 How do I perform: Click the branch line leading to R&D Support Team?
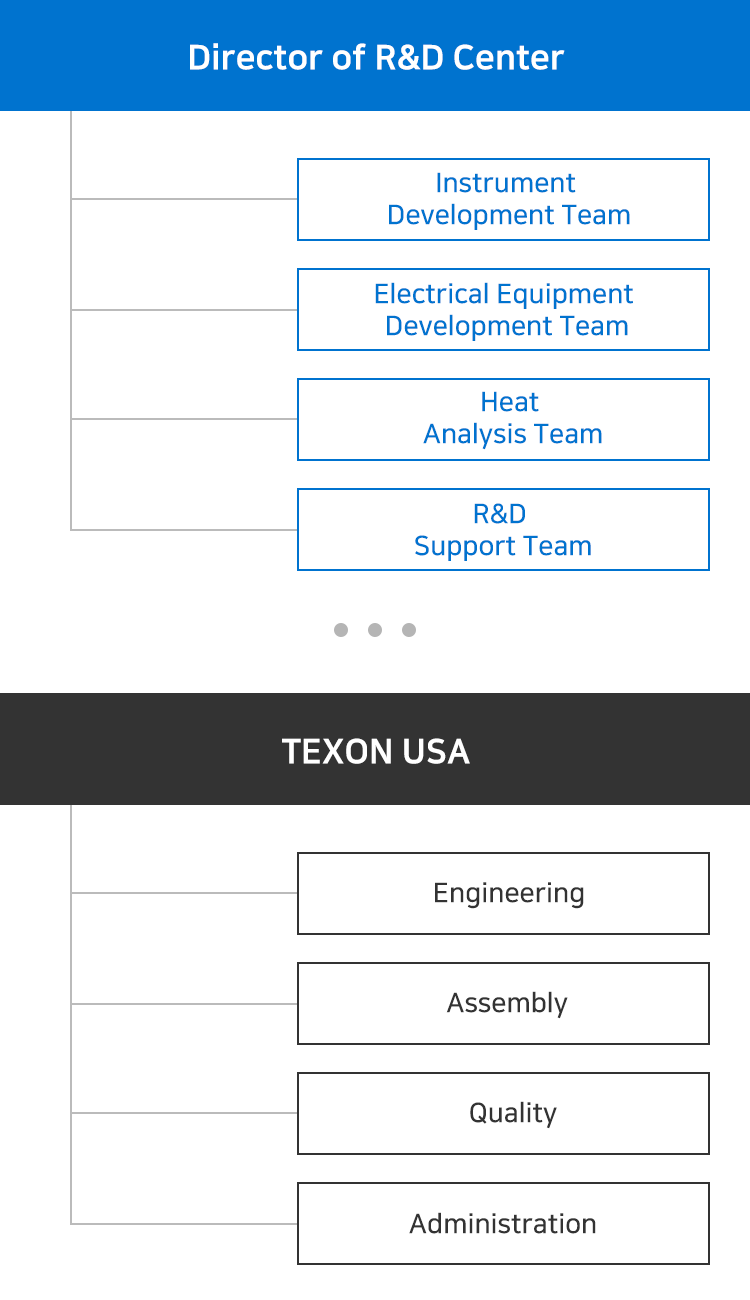pos(184,529)
